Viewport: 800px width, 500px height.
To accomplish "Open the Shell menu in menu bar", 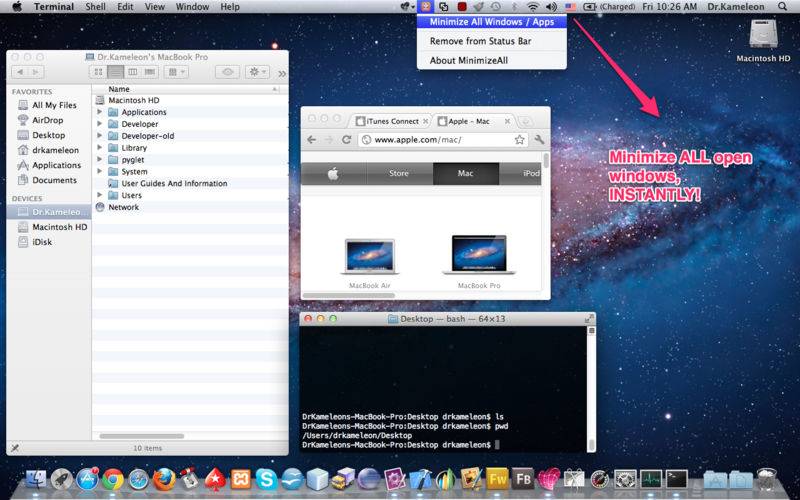I will (x=95, y=7).
